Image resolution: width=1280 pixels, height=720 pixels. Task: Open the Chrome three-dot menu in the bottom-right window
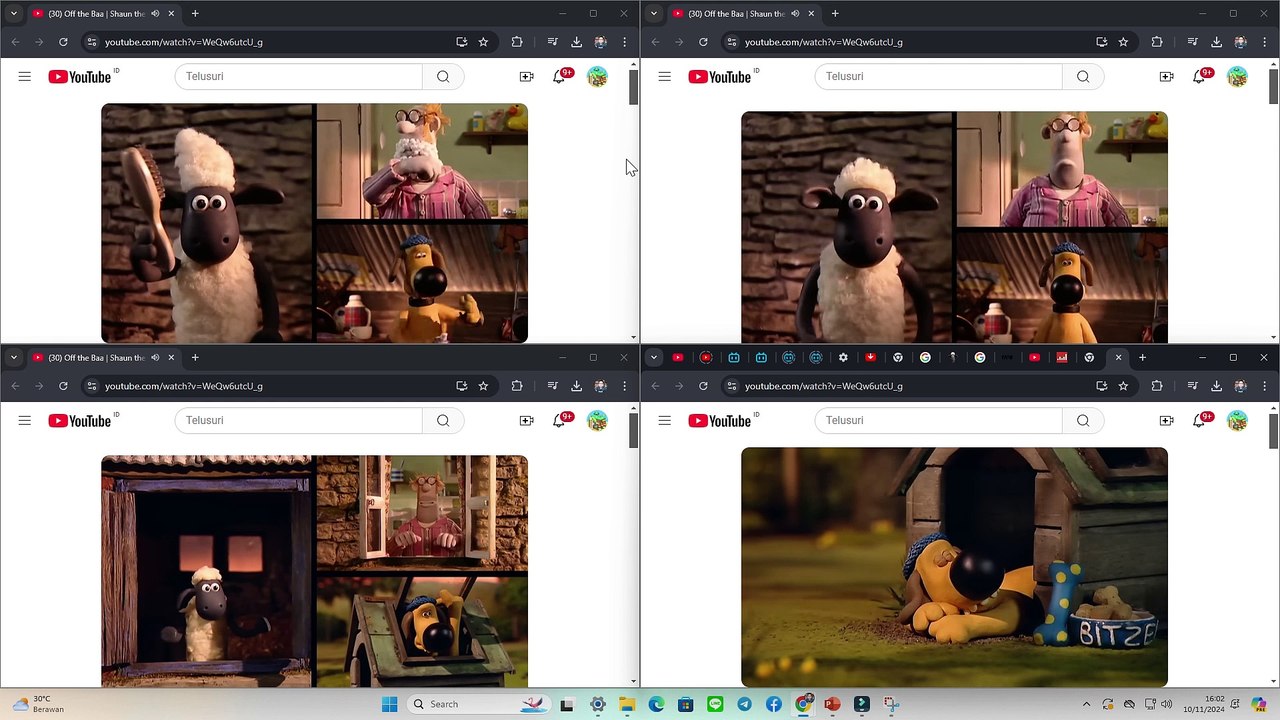click(1265, 386)
